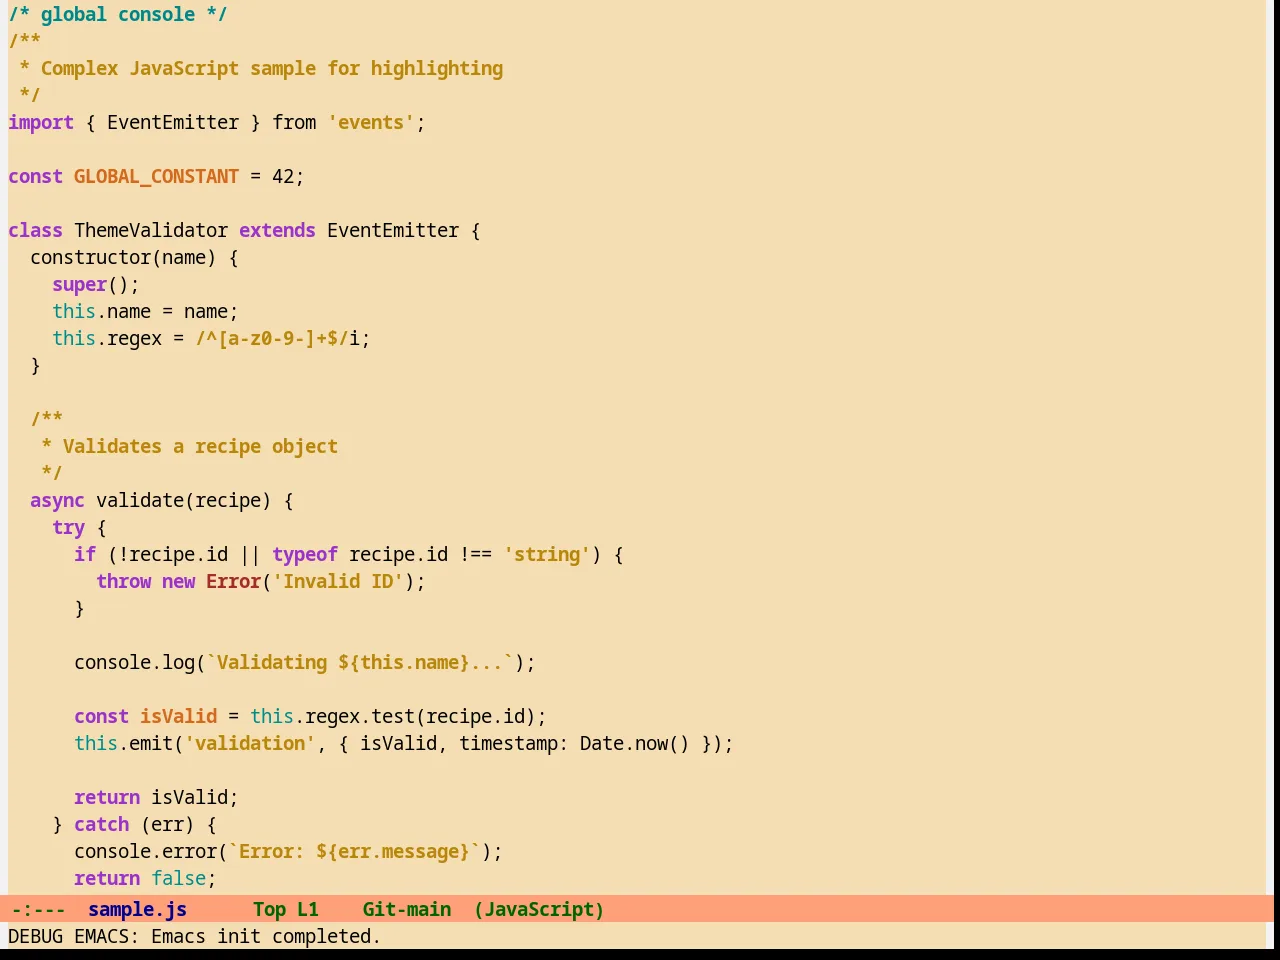Click the 'EventEmitter' name in import statement
Image resolution: width=1280 pixels, height=960 pixels.
tap(173, 122)
